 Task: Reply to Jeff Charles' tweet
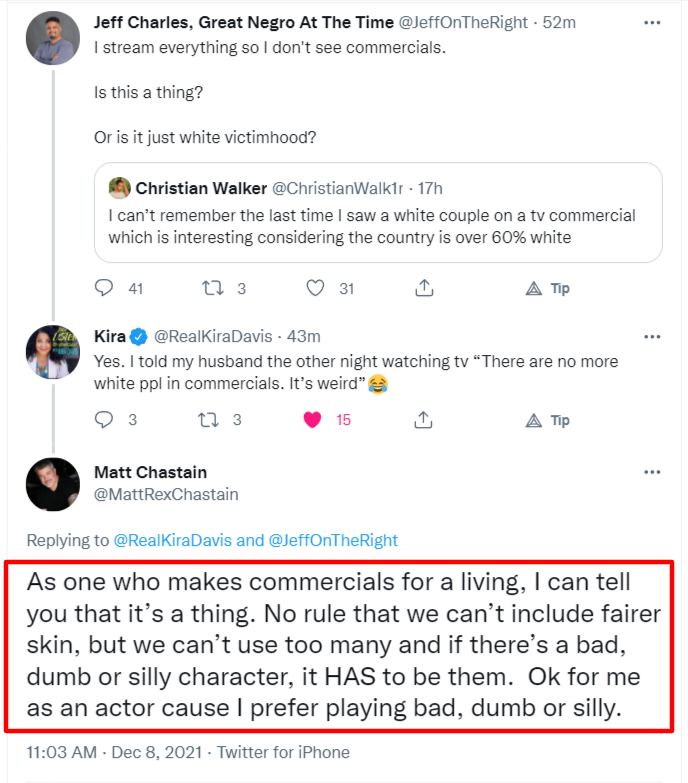(105, 288)
